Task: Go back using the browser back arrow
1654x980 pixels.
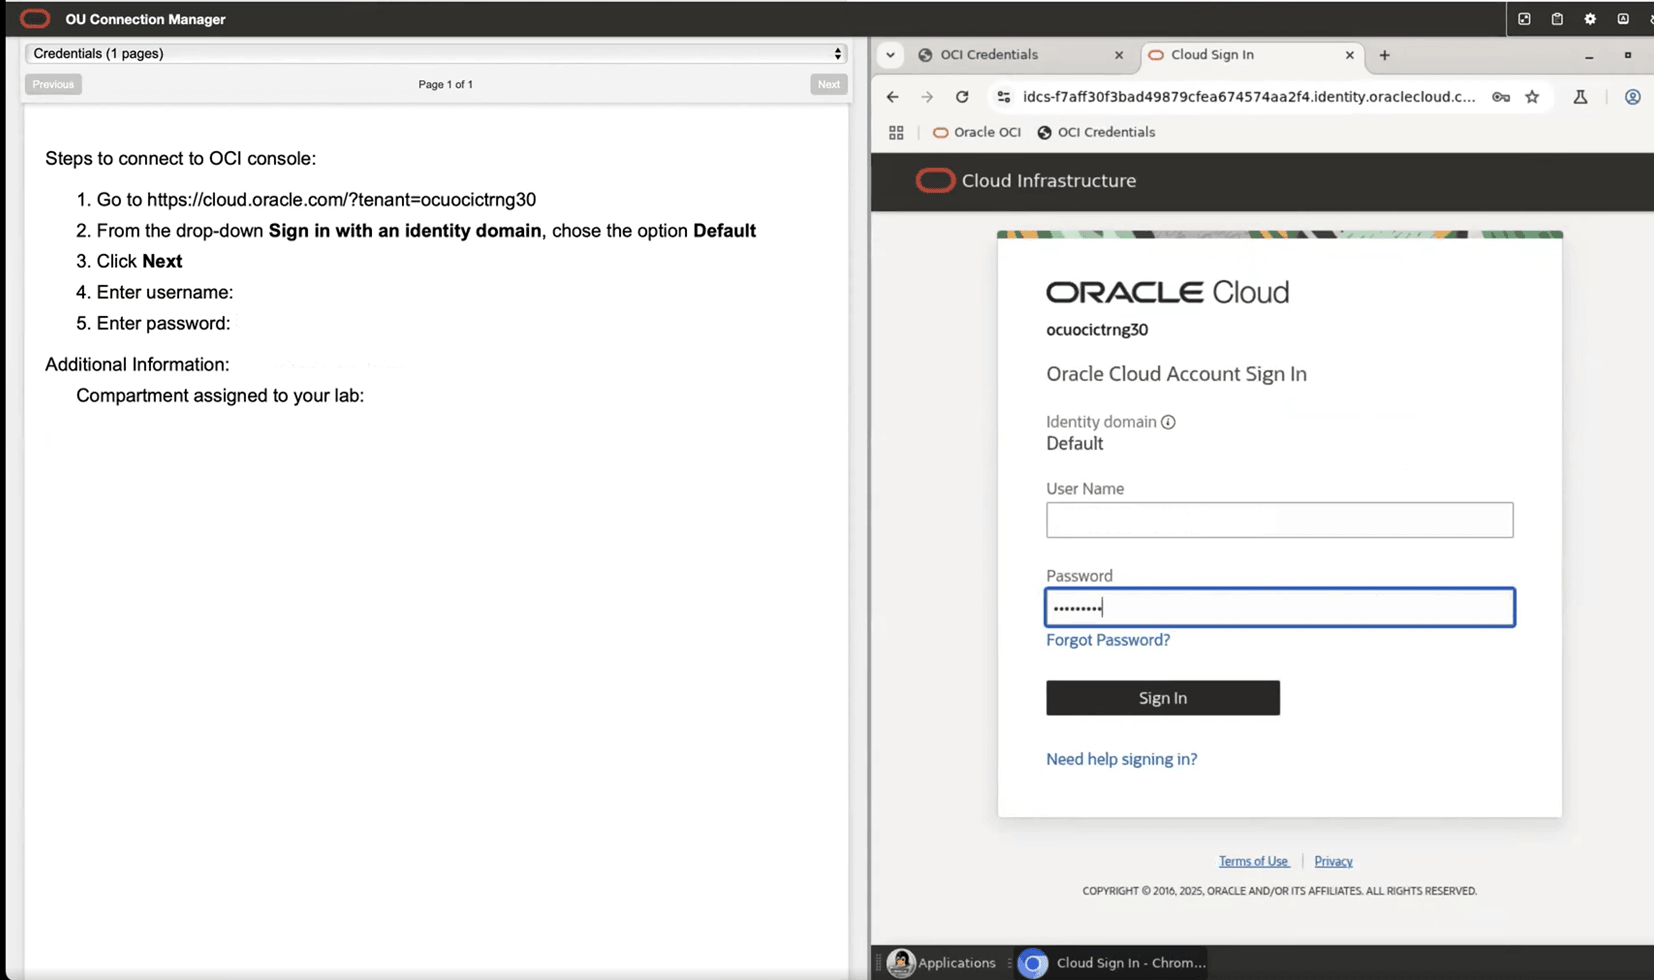Action: point(892,97)
